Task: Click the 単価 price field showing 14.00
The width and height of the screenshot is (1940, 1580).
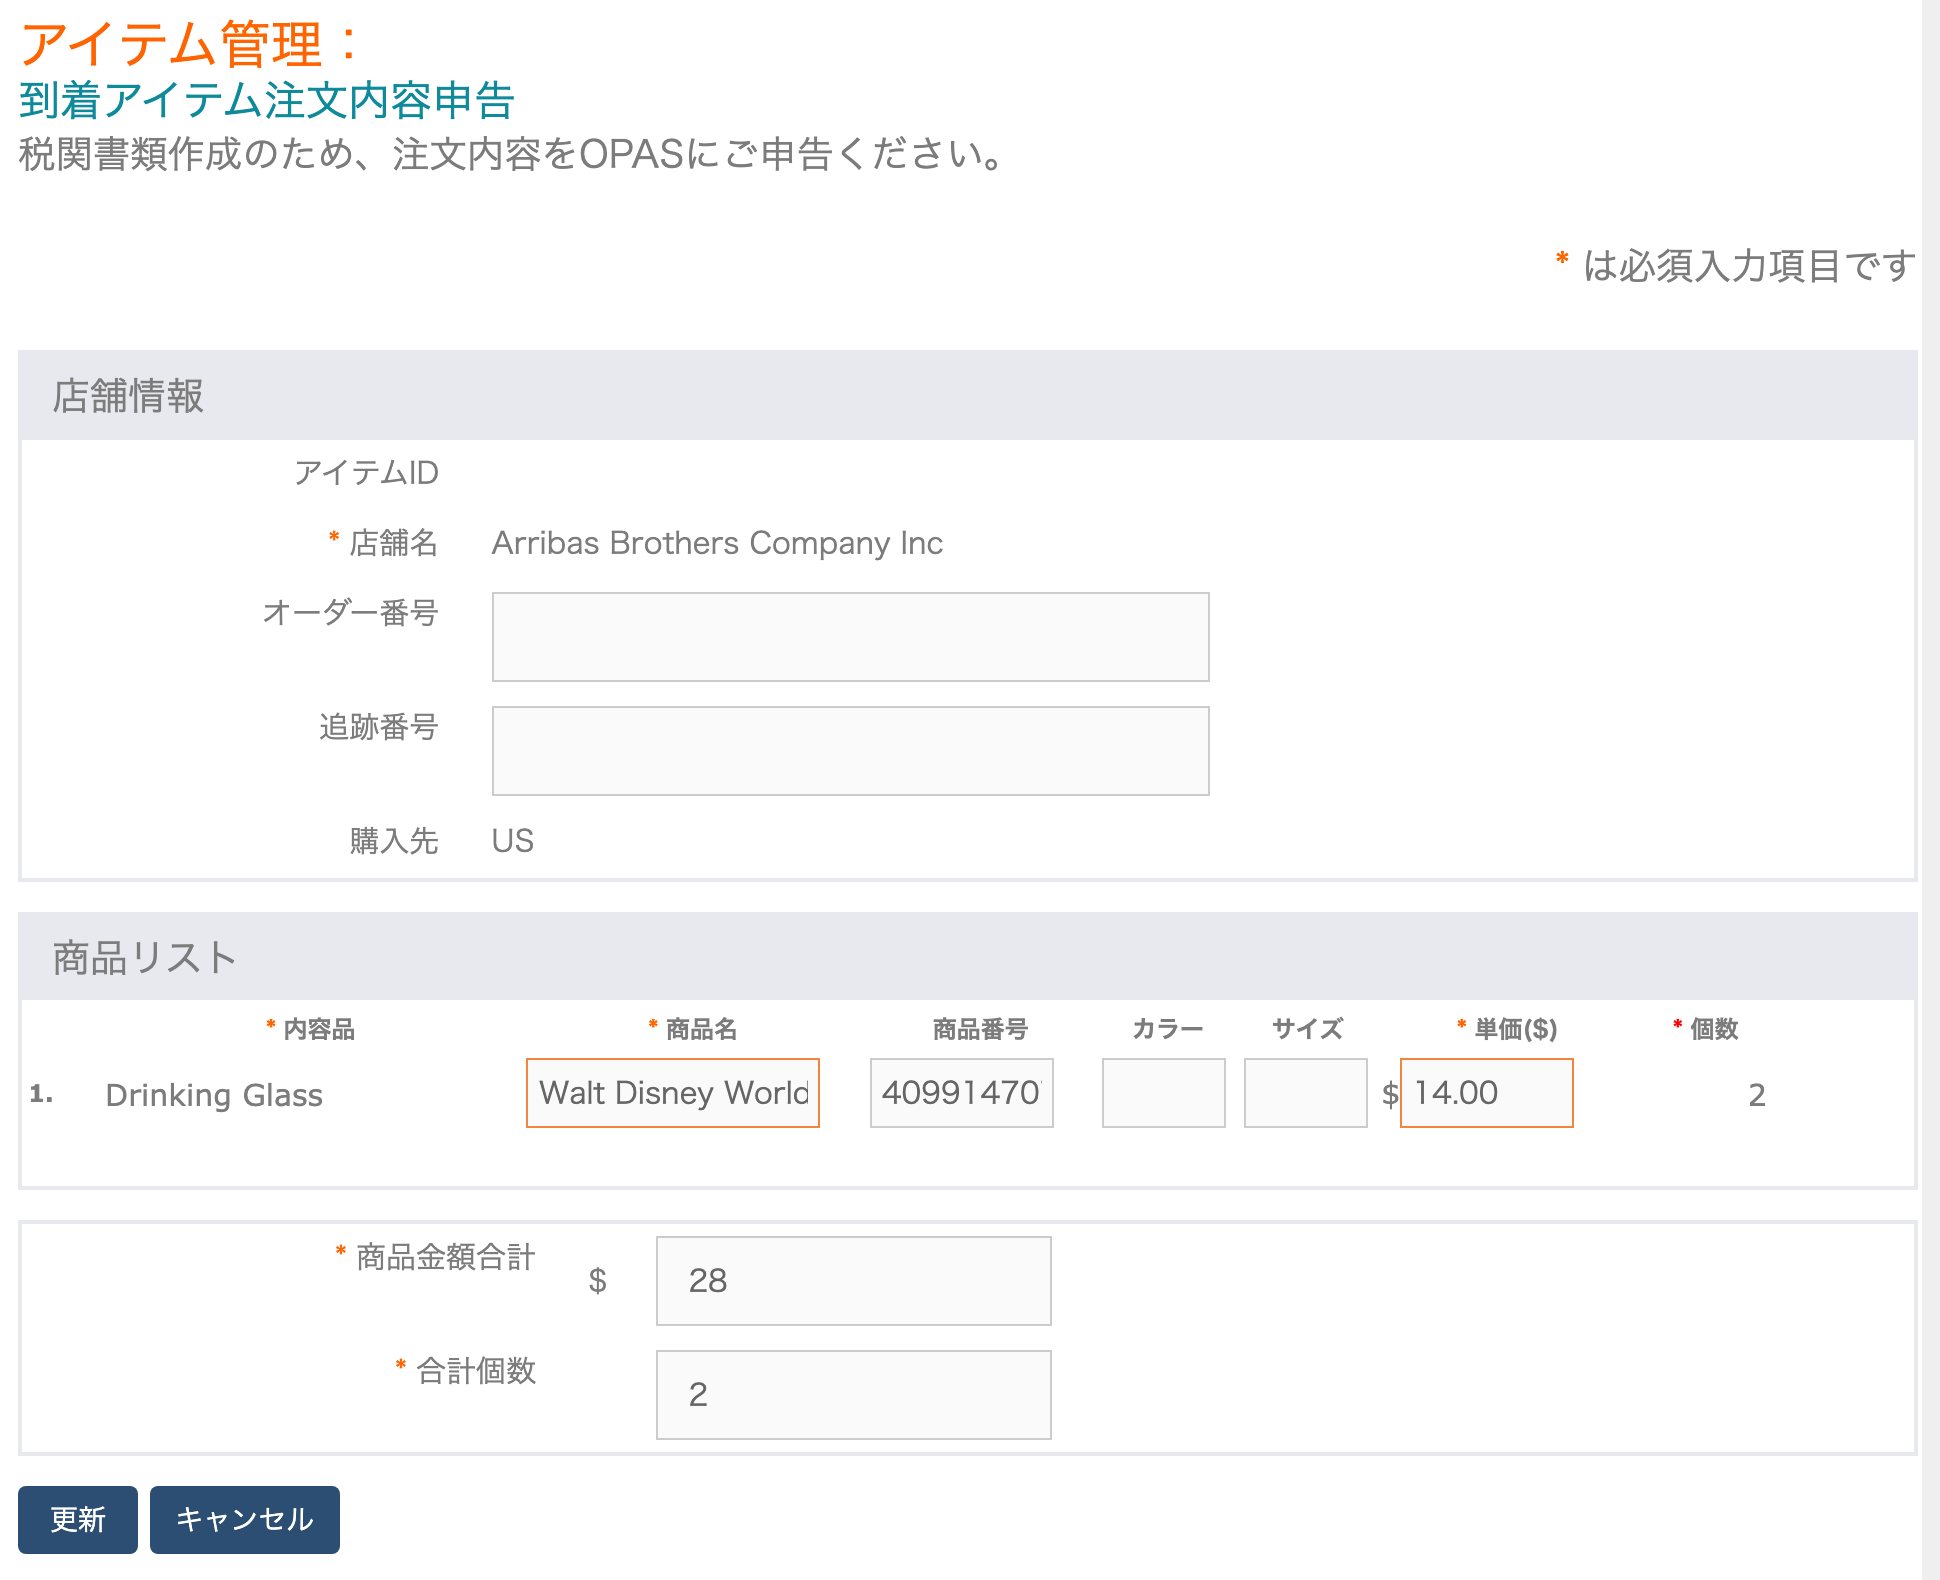Action: (1486, 1095)
